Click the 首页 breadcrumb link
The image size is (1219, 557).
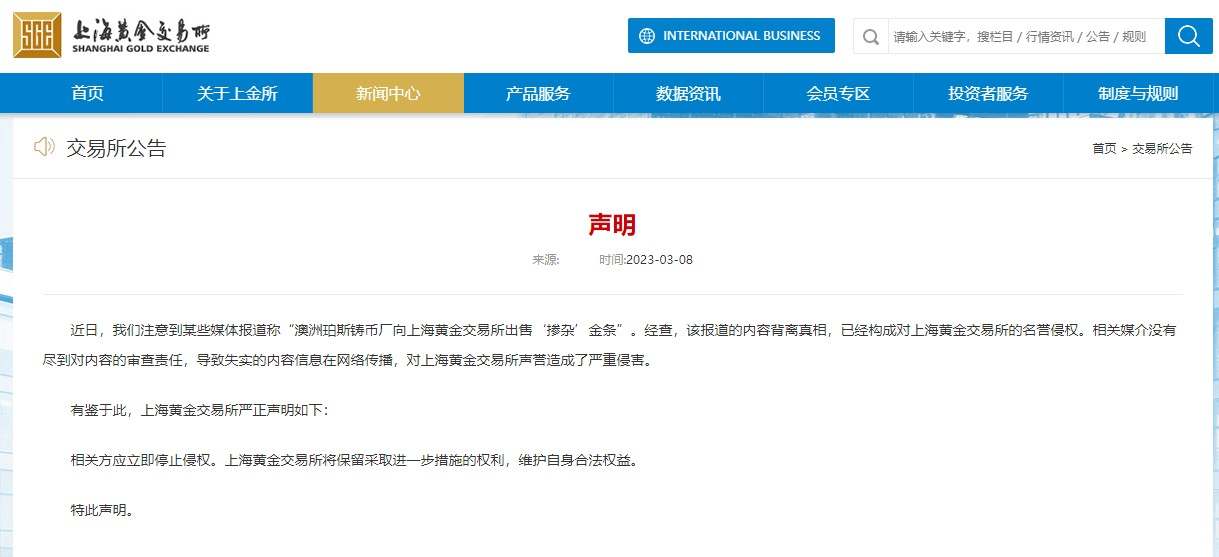(x=1104, y=149)
